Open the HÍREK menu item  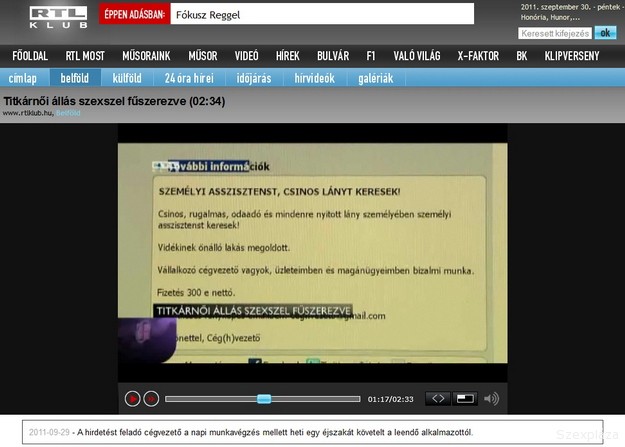tap(287, 56)
